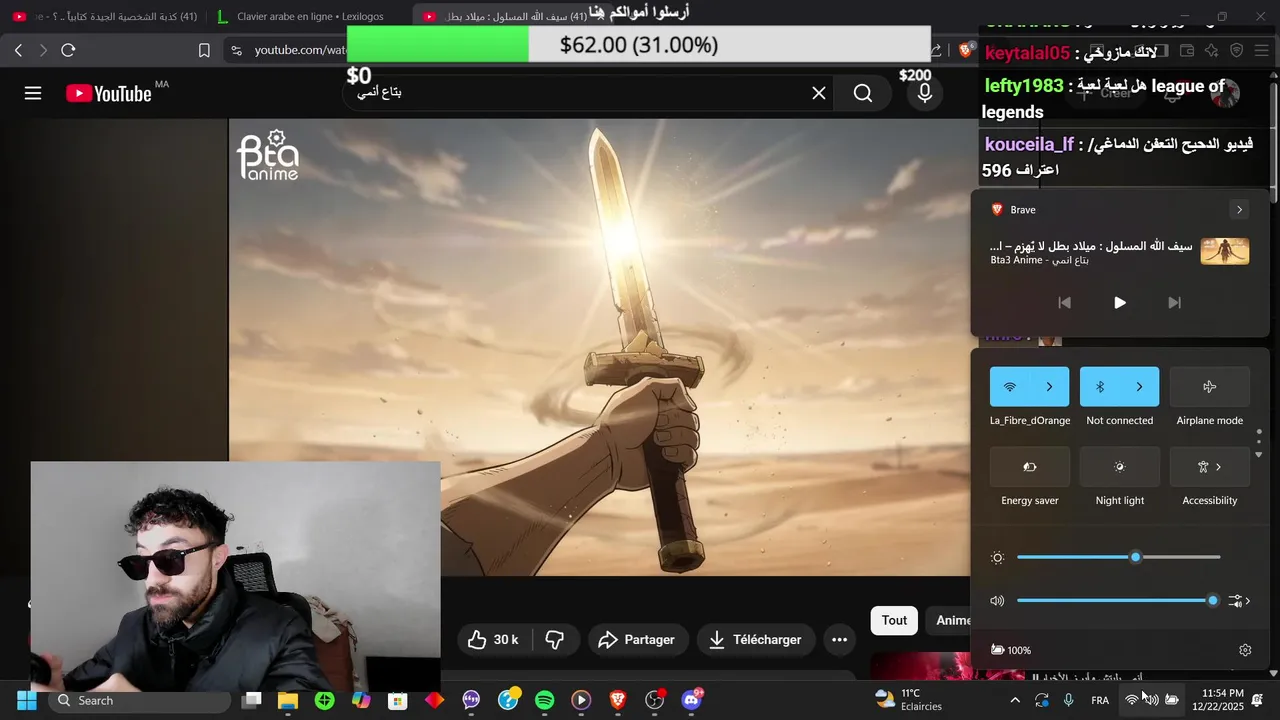Open the 11°C Eclaircies weather widget
Viewport: 1280px width, 720px height.
pyautogui.click(x=908, y=700)
